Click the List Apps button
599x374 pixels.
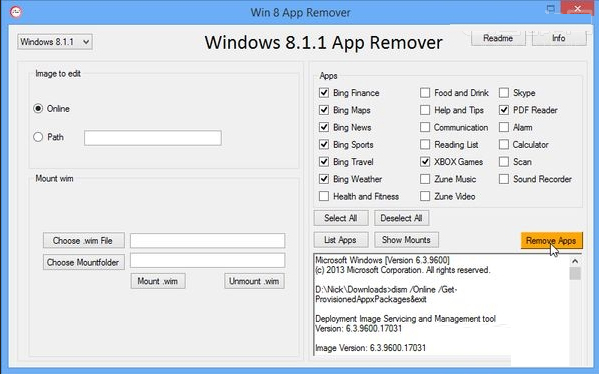pos(341,240)
